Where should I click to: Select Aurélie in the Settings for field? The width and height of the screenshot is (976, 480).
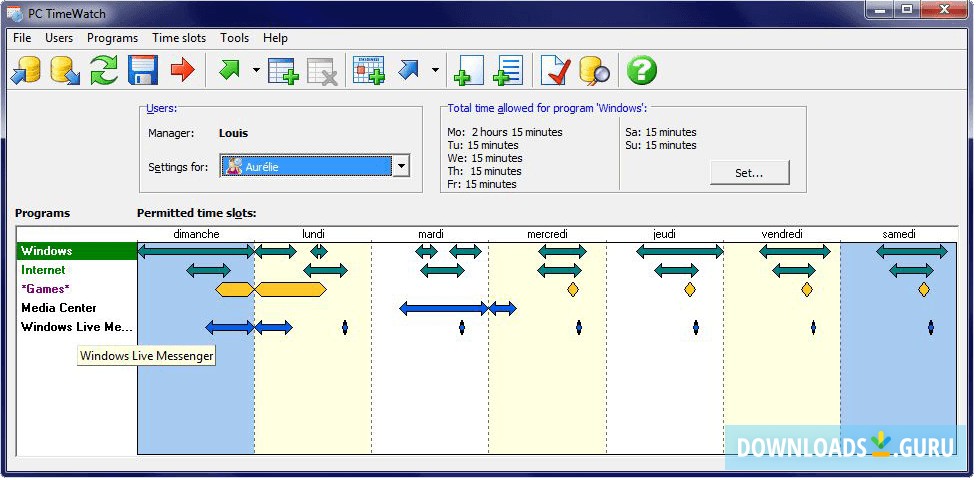[x=306, y=166]
